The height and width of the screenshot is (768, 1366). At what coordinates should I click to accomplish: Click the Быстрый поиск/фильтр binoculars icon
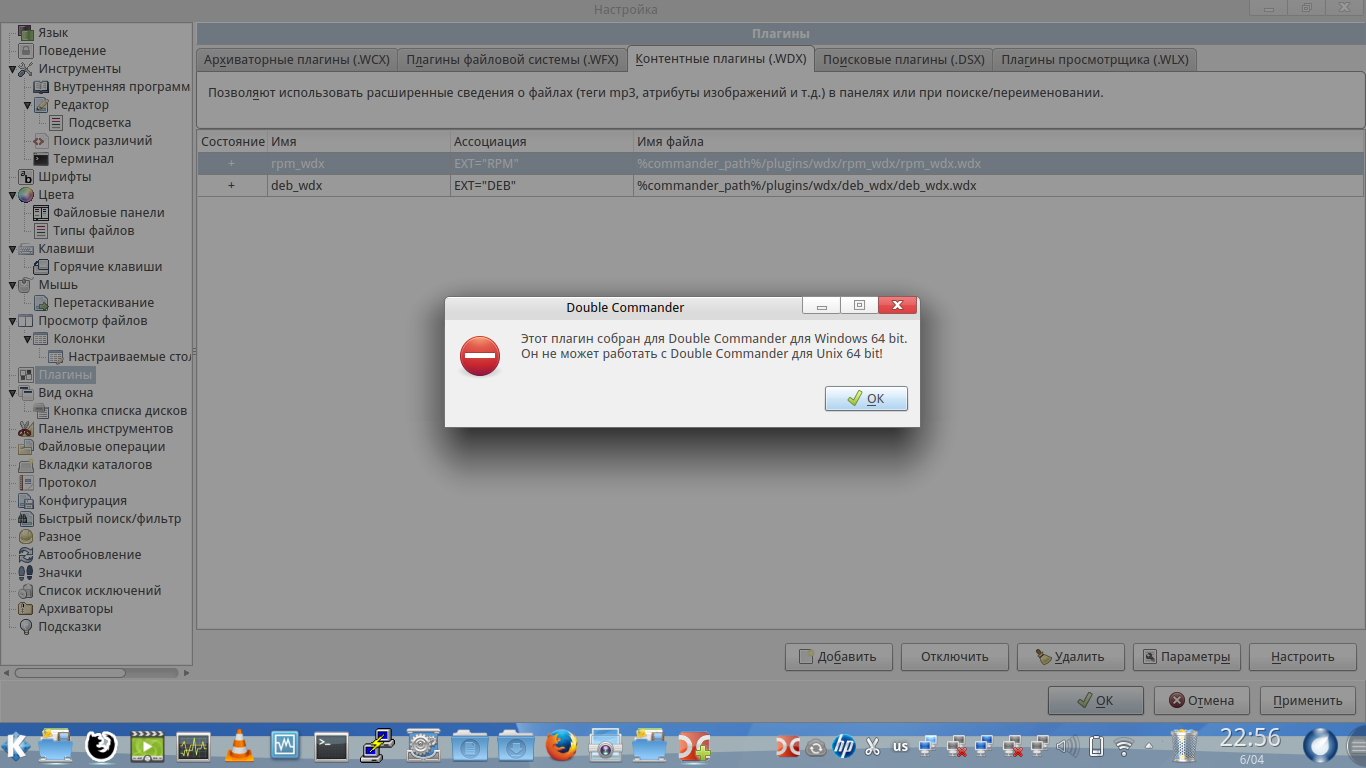pyautogui.click(x=26, y=519)
